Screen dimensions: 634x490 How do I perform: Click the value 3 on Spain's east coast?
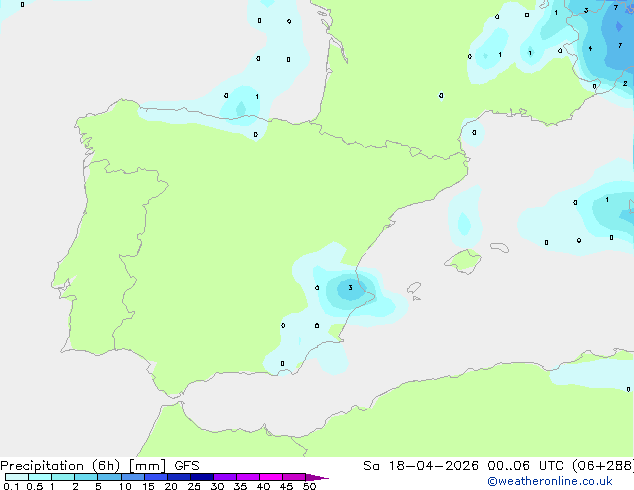click(x=350, y=287)
